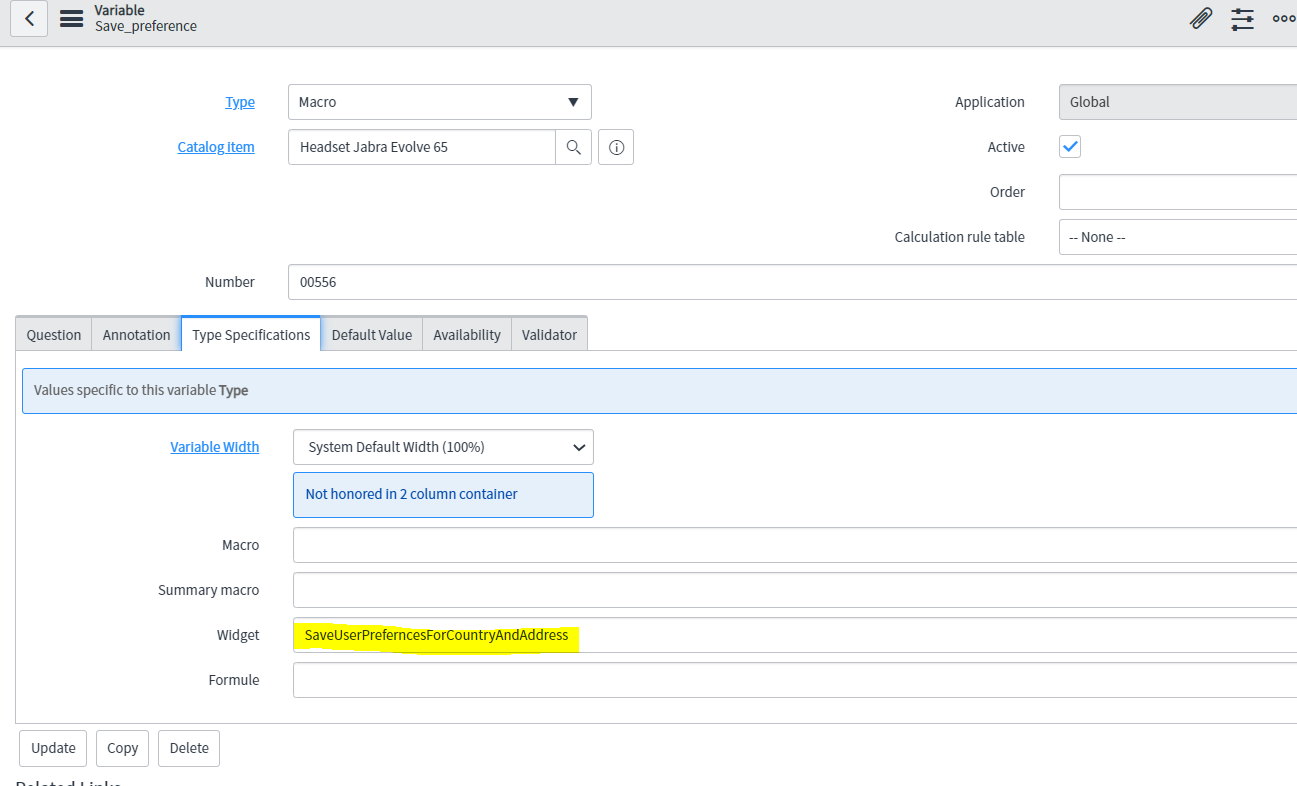Click the Catalog item info preview icon
1297x786 pixels.
(616, 147)
